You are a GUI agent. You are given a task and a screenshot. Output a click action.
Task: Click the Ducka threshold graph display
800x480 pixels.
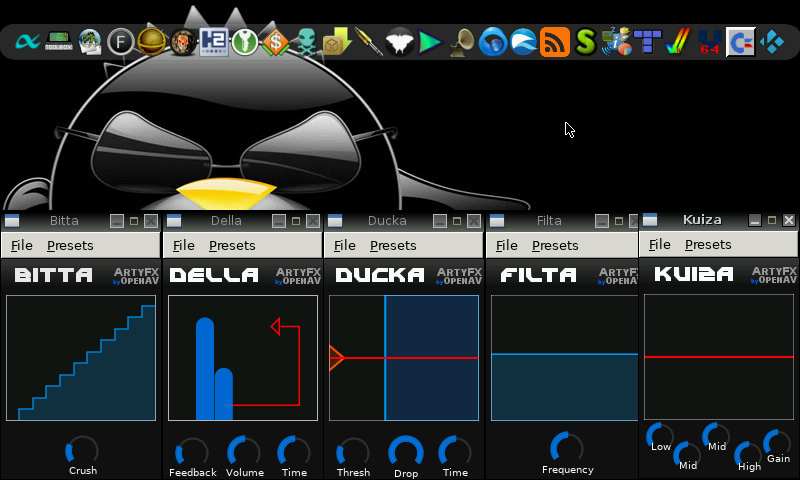tap(404, 358)
